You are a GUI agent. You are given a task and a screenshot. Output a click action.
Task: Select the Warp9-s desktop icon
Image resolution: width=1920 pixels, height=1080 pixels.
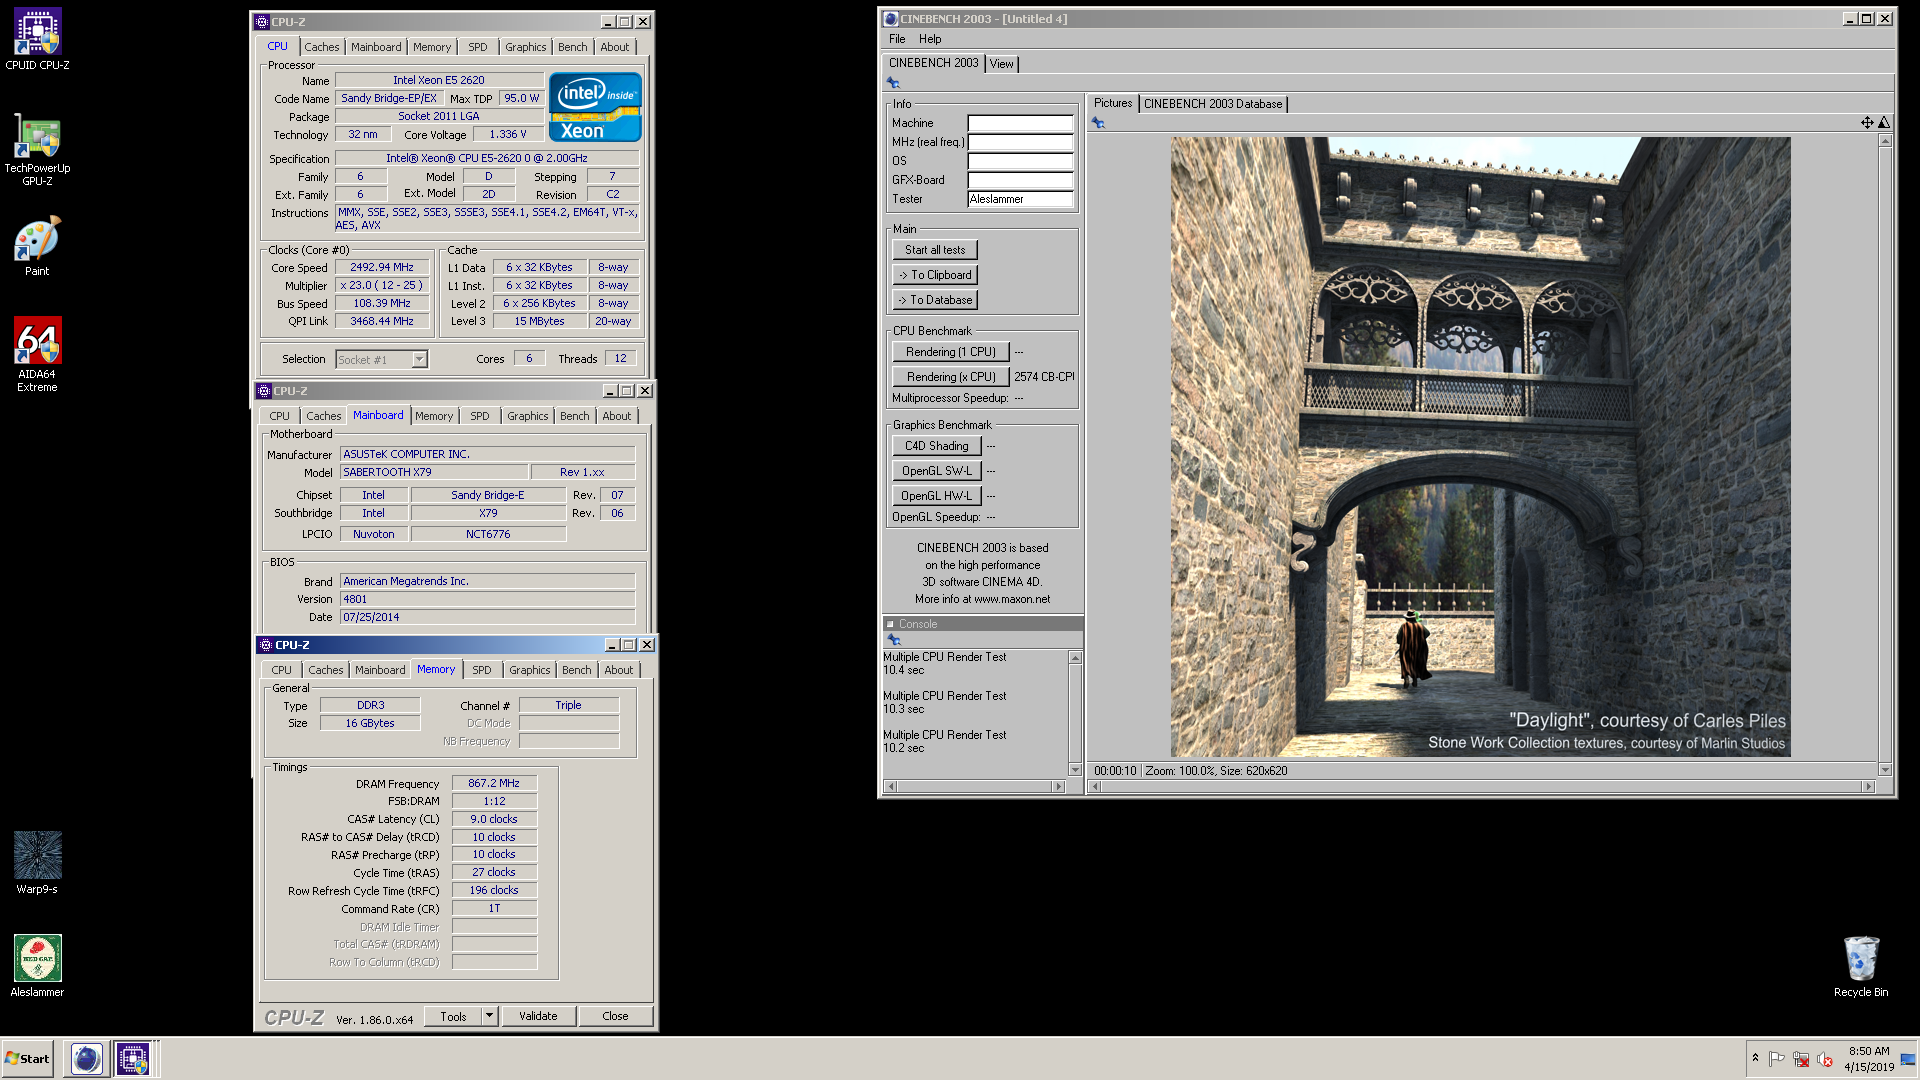point(37,863)
